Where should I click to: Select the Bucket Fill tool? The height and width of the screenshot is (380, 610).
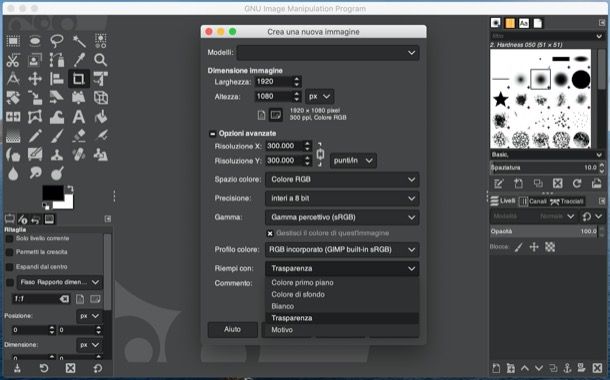101,117
